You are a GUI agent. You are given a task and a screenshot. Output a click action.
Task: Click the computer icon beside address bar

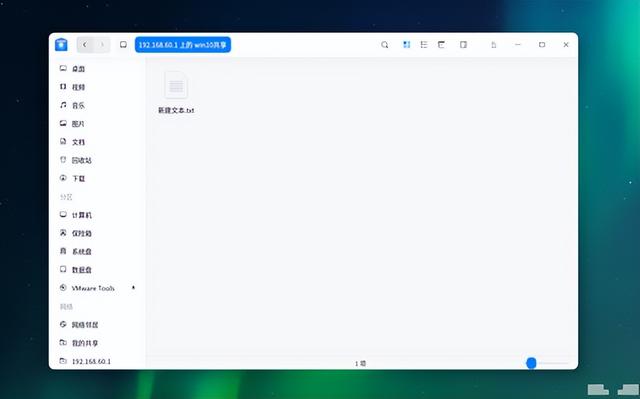pyautogui.click(x=123, y=44)
